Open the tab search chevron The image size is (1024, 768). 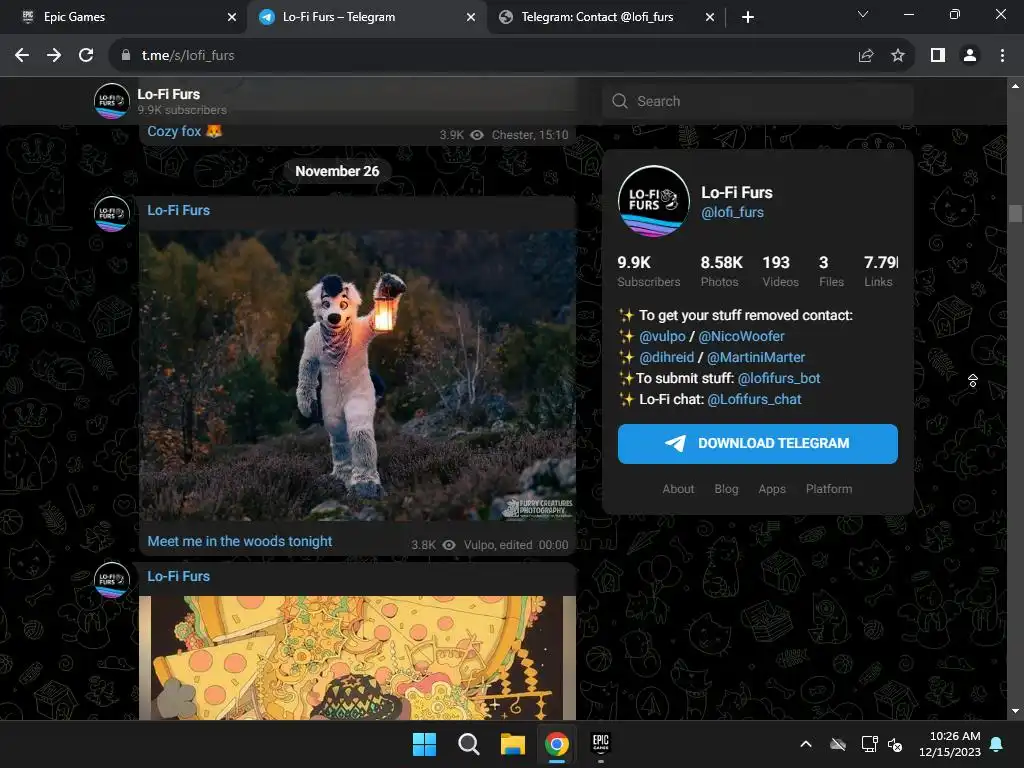coord(863,14)
